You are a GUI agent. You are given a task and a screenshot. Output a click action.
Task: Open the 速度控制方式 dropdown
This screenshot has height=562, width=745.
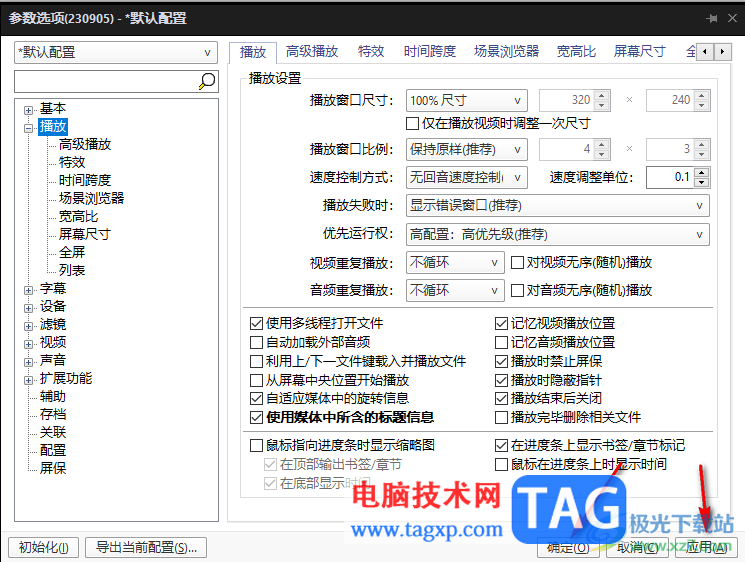point(467,178)
